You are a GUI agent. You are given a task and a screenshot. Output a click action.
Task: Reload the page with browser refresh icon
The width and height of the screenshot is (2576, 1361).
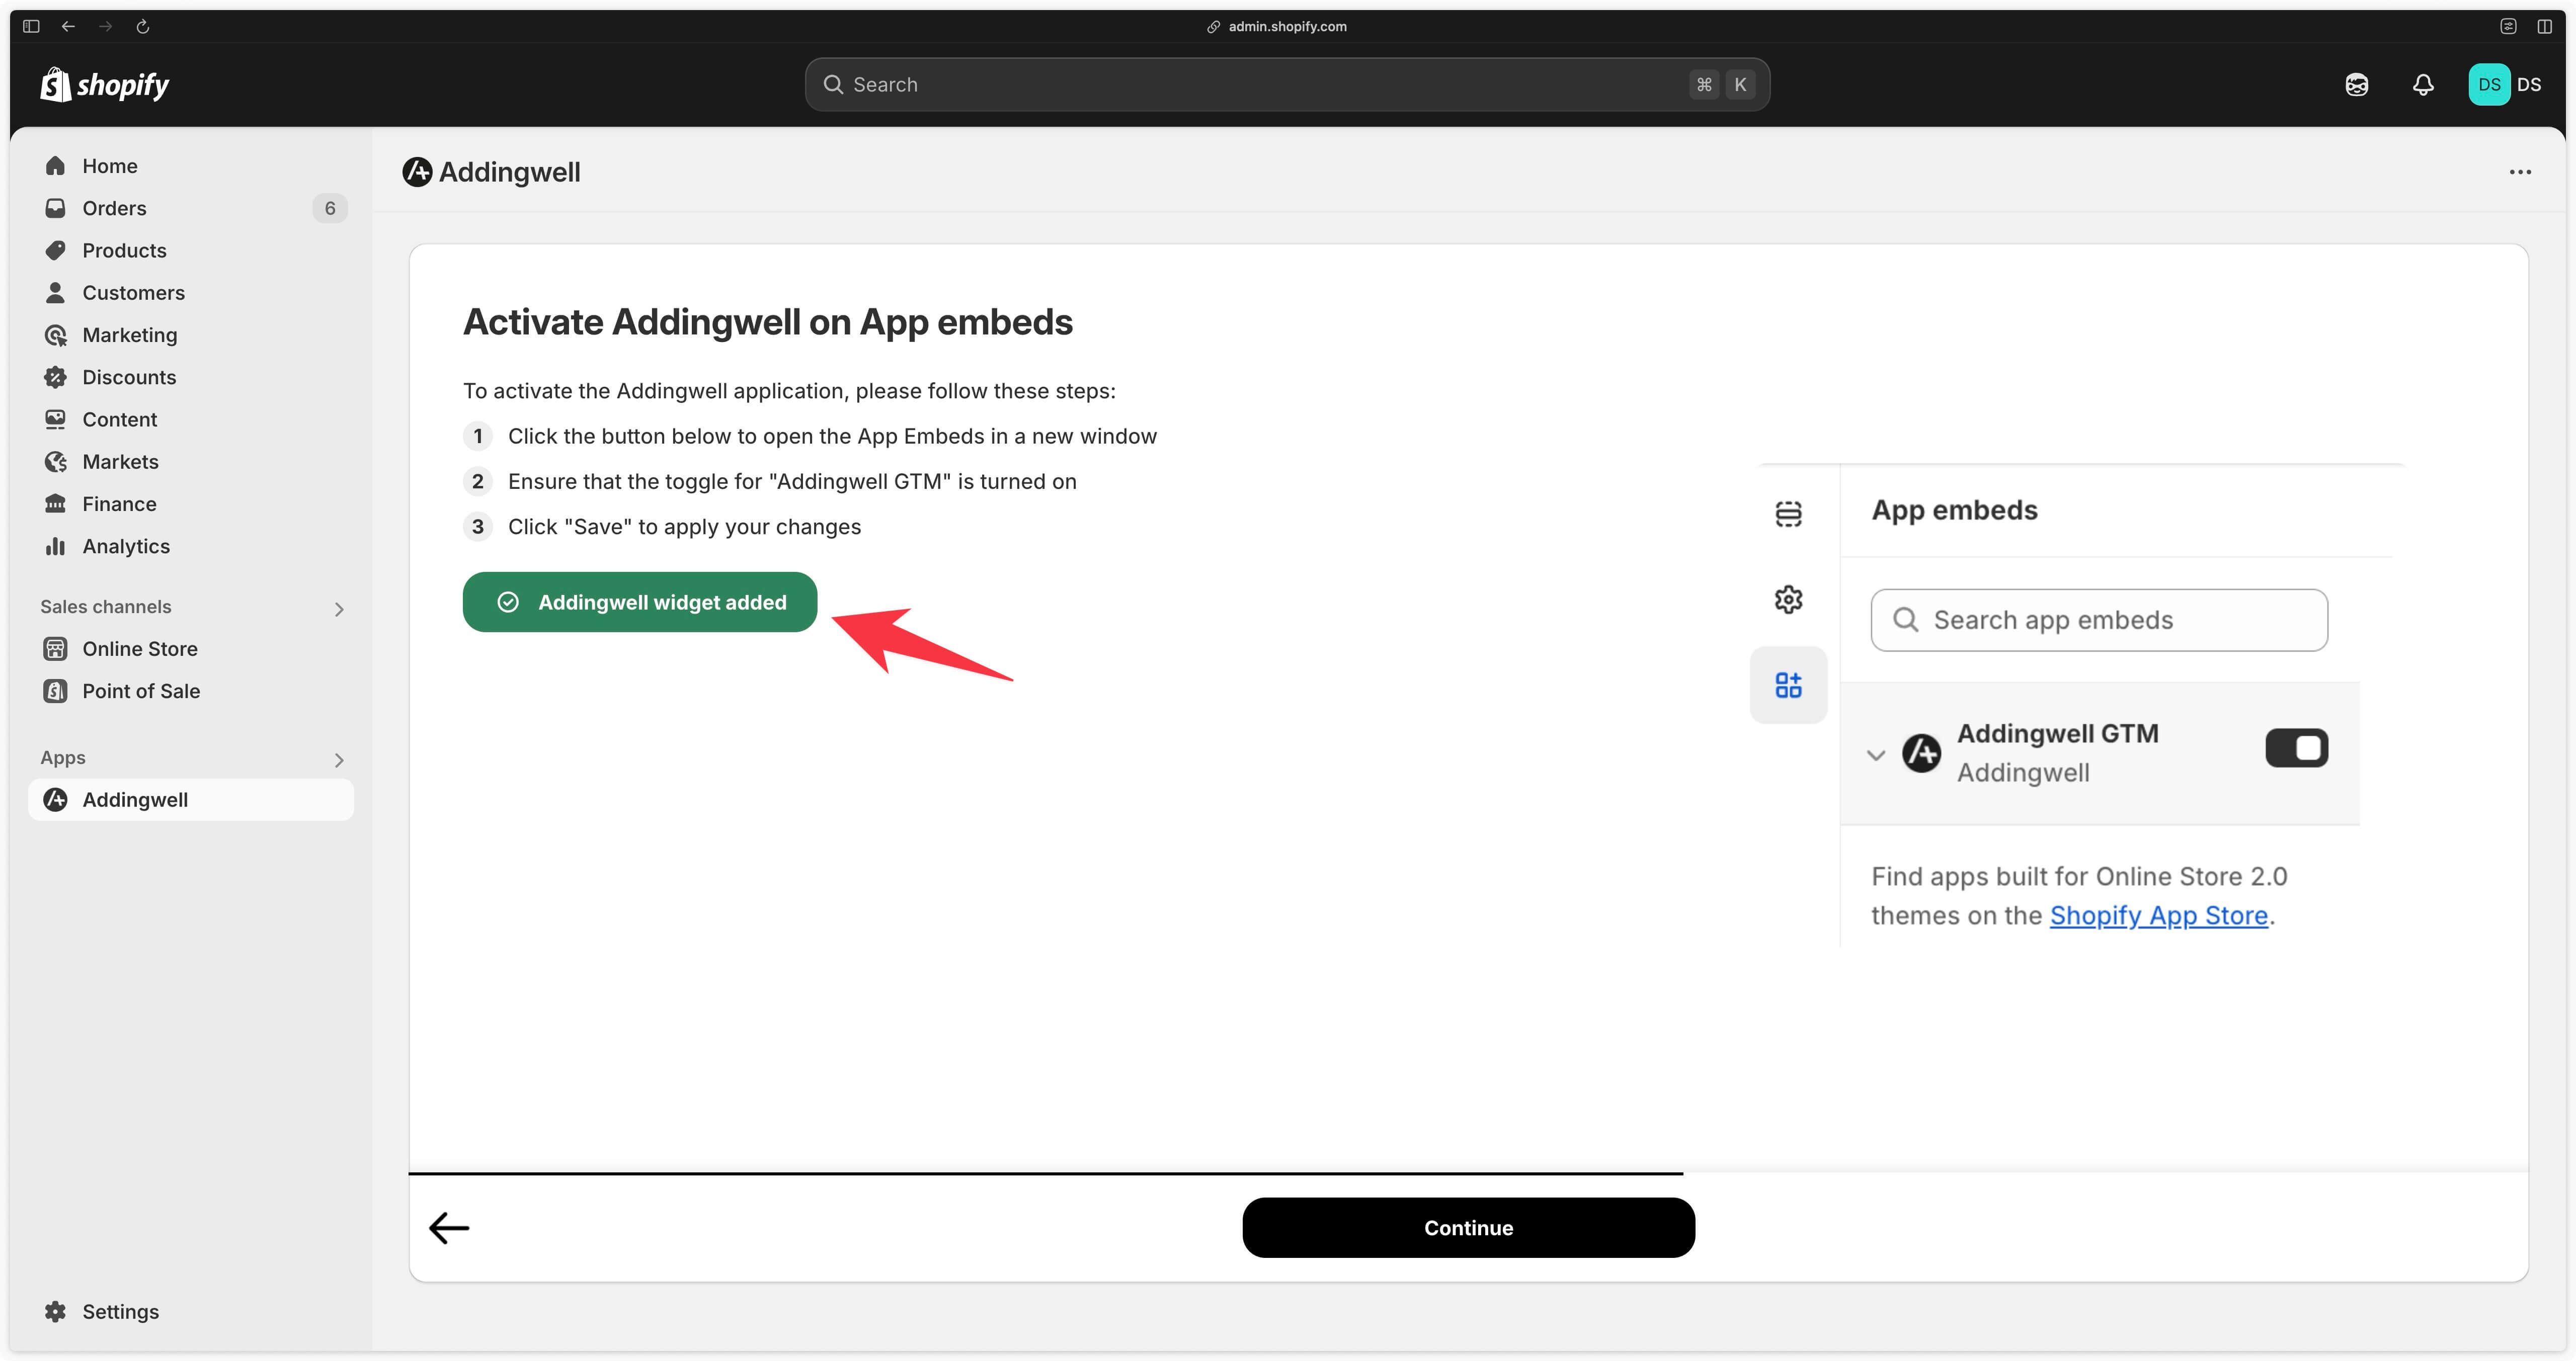(x=143, y=26)
